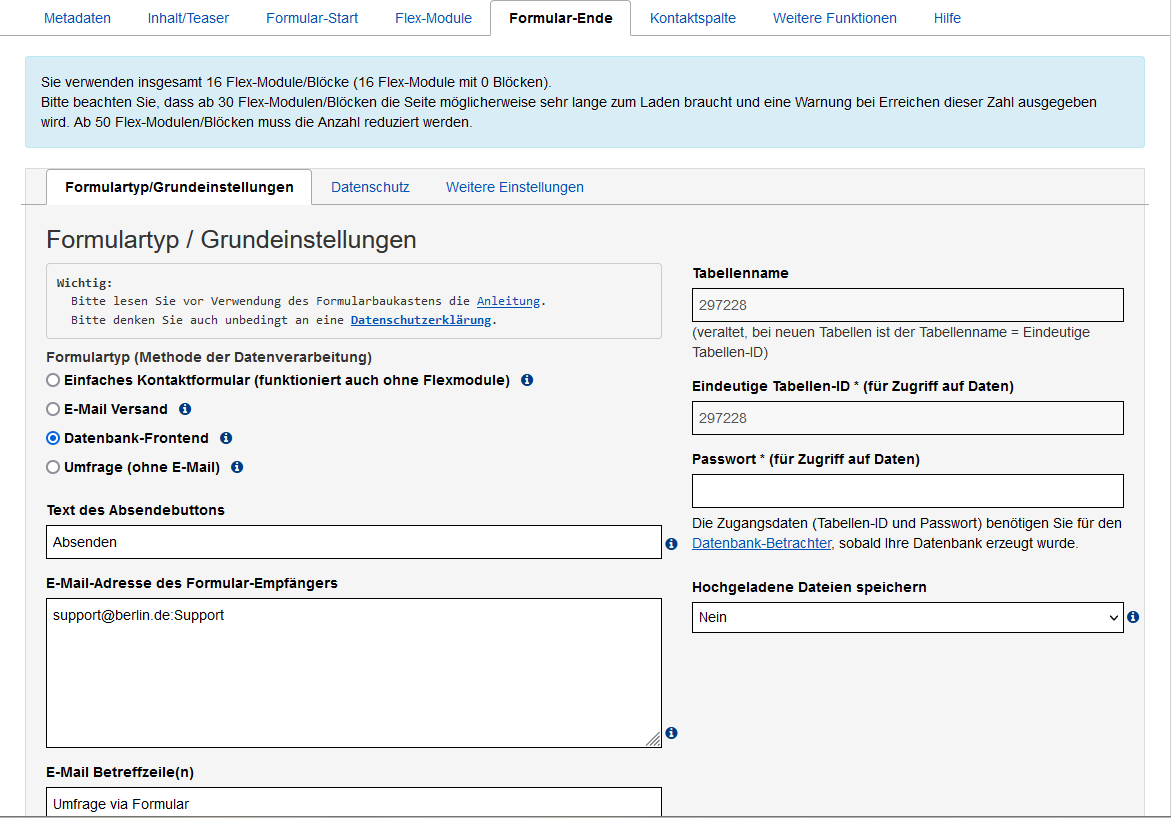Open info for Formular-Empfänger email field
This screenshot has height=818, width=1171.
pos(671,733)
